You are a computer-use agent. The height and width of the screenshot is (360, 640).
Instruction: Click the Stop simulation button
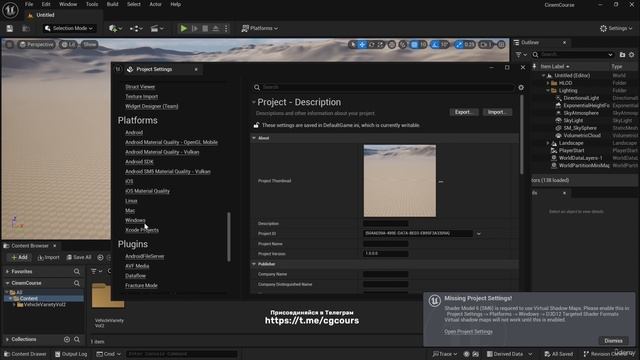[205, 28]
